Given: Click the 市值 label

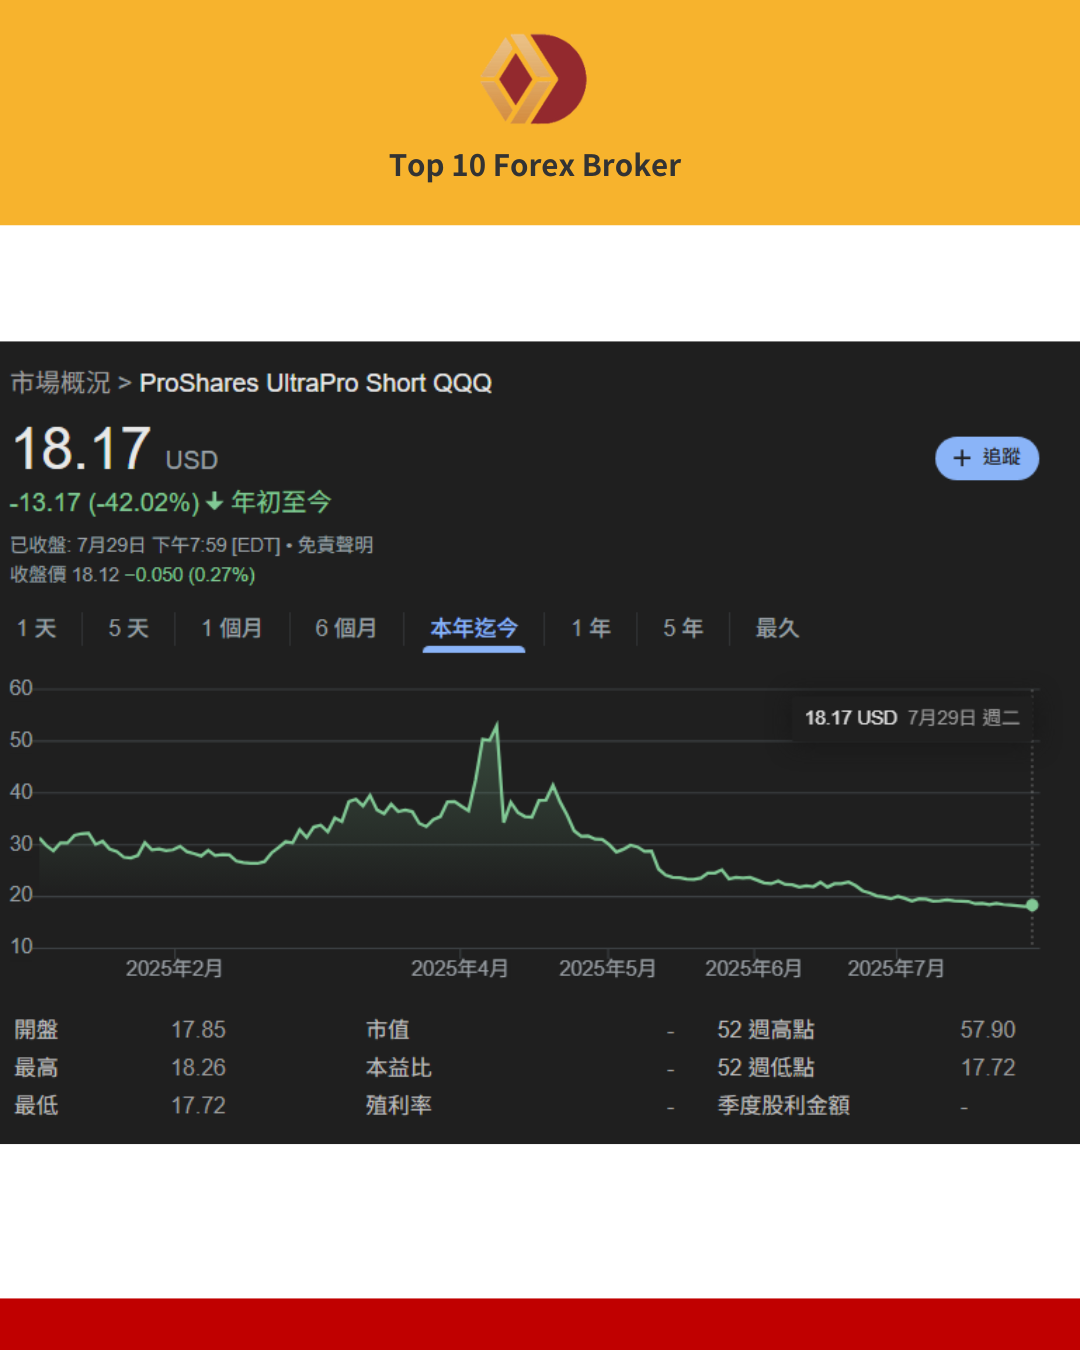Looking at the screenshot, I should (x=388, y=1030).
